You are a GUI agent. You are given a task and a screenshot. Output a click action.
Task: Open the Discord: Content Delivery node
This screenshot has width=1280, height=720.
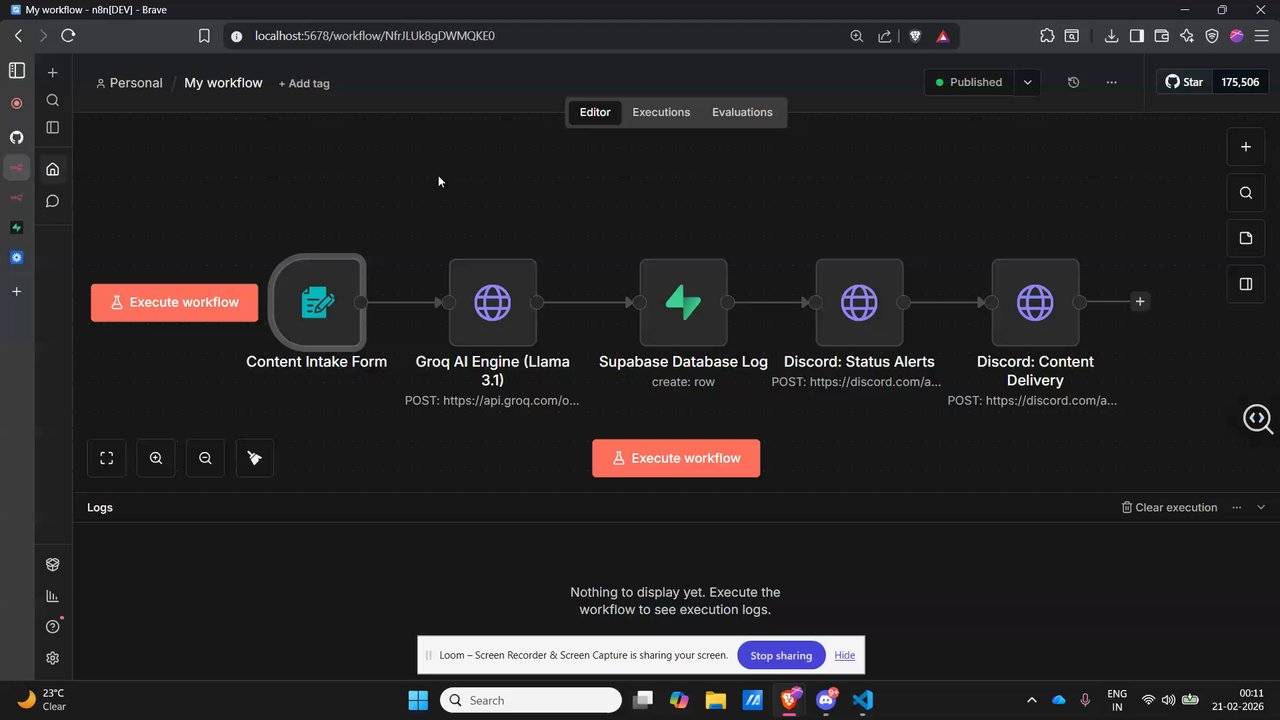pyautogui.click(x=1035, y=302)
